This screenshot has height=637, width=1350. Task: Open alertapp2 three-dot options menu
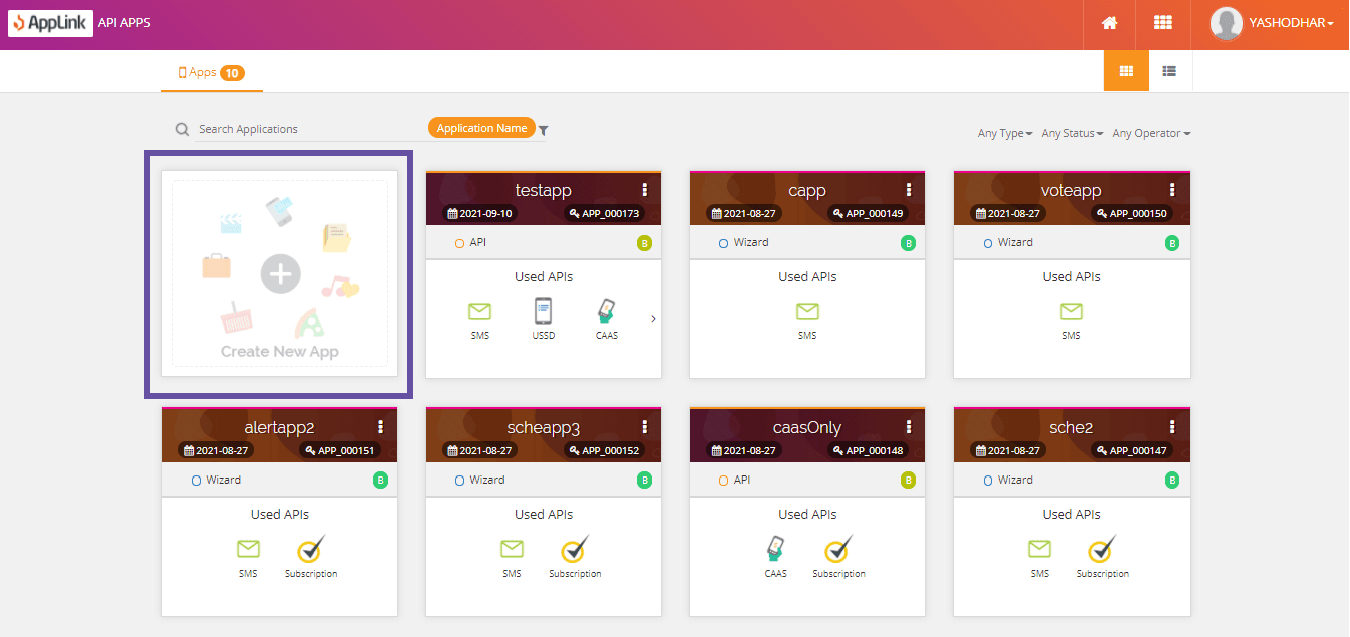point(381,427)
